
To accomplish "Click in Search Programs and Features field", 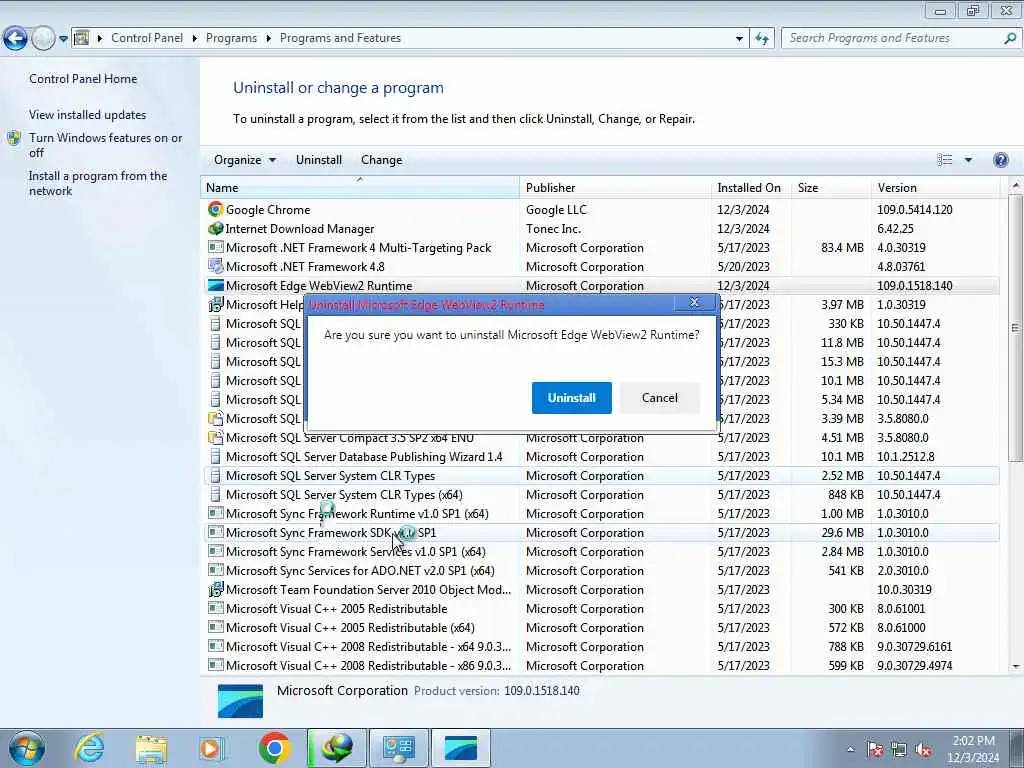I will click(x=893, y=39).
